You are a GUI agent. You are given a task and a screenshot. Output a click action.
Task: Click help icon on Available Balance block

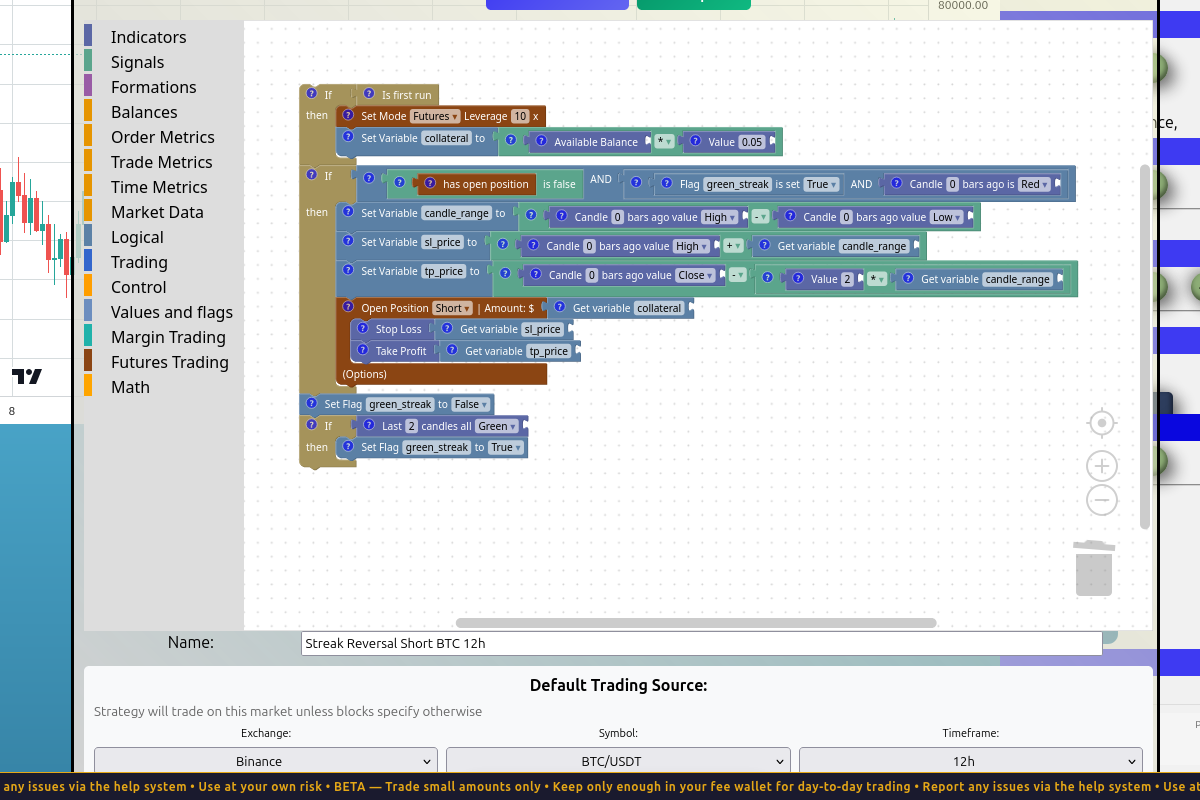[x=541, y=141]
